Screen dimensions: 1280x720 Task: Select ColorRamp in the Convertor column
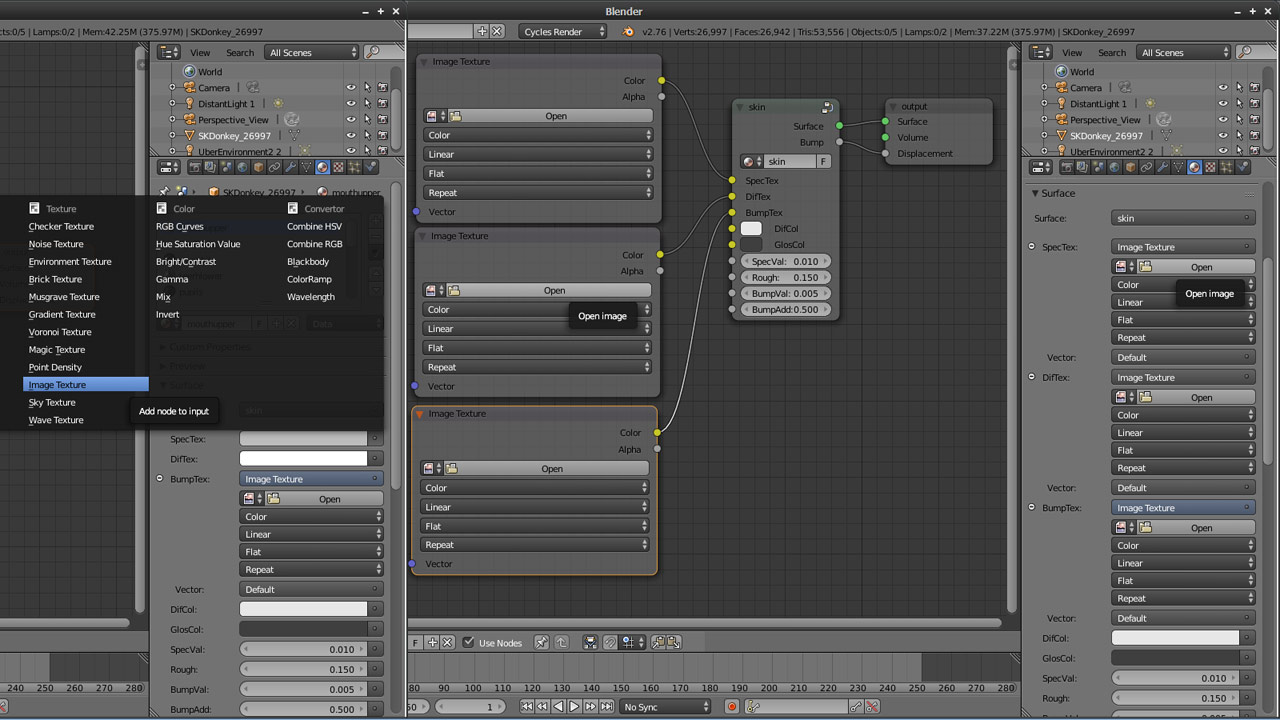pyautogui.click(x=309, y=279)
